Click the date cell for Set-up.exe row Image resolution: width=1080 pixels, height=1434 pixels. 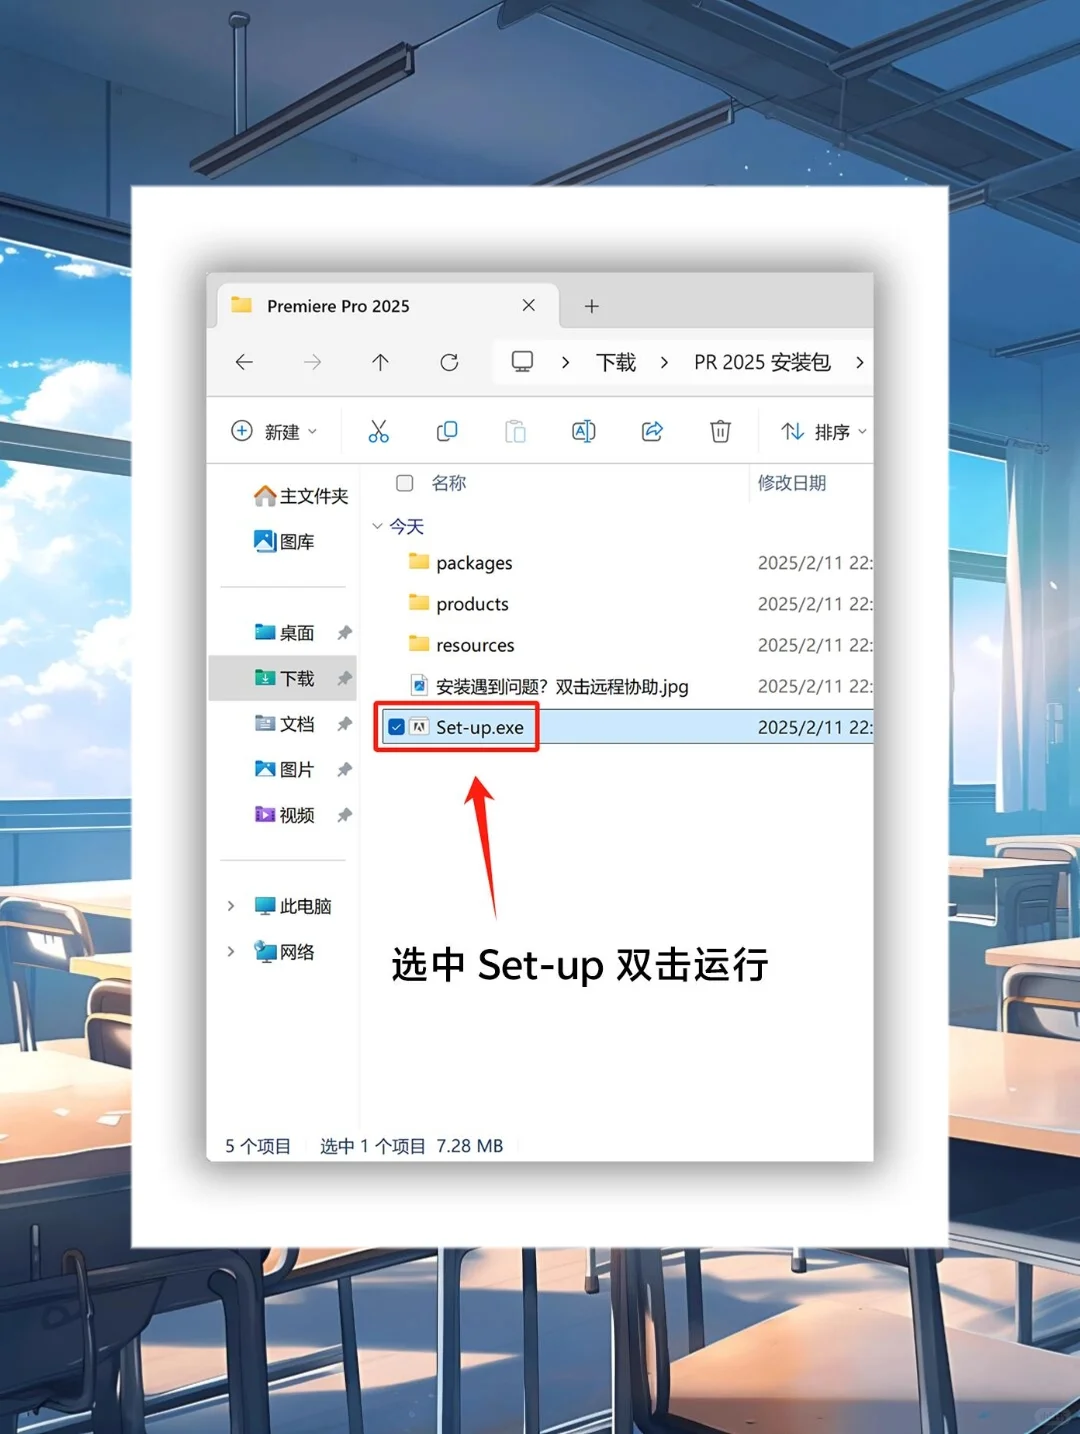pos(814,727)
